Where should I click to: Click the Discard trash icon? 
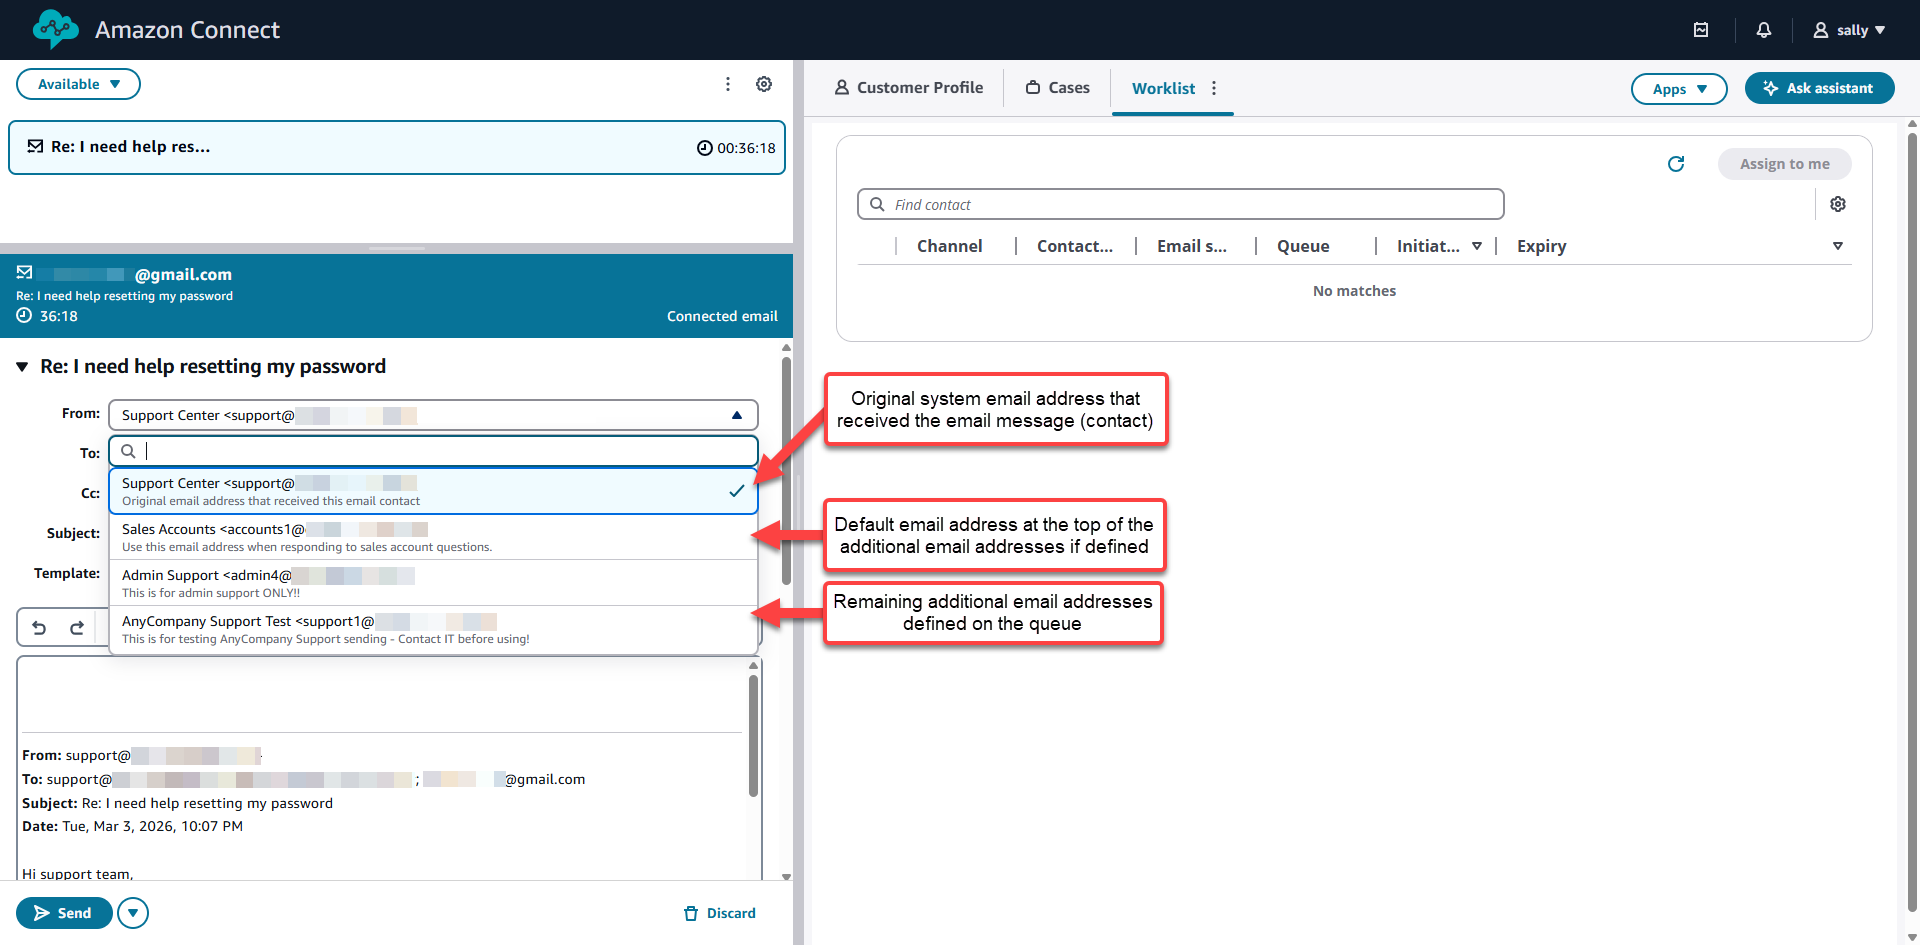pyautogui.click(x=690, y=913)
